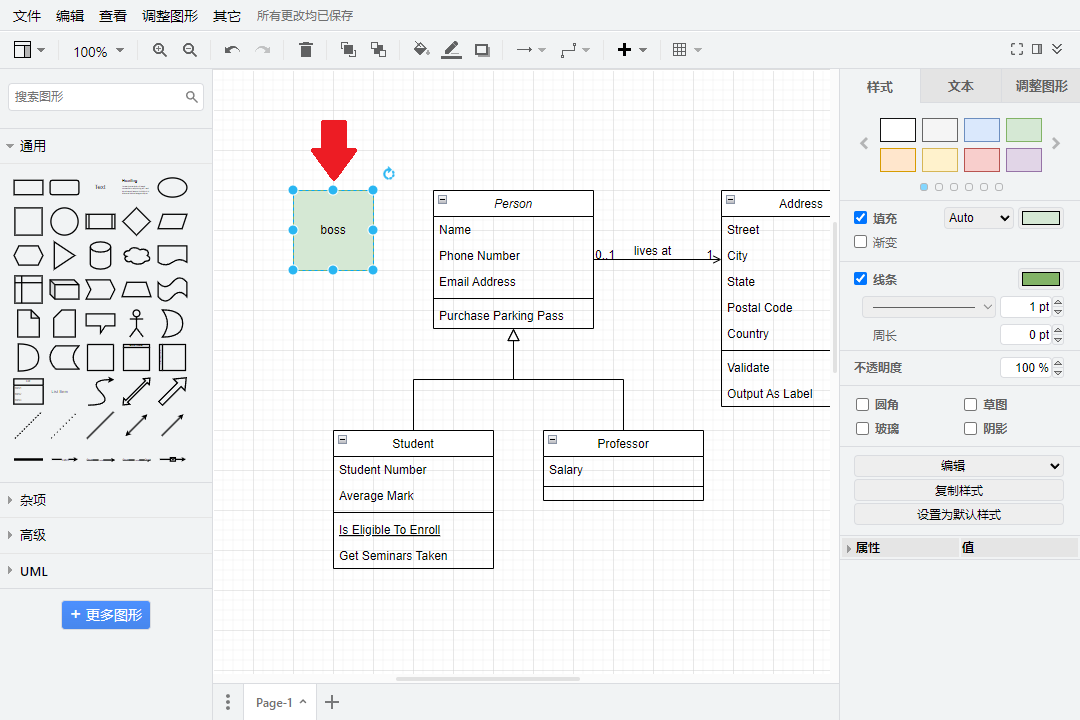Click the undo arrow icon
Image resolution: width=1080 pixels, height=720 pixels.
pyautogui.click(x=232, y=50)
